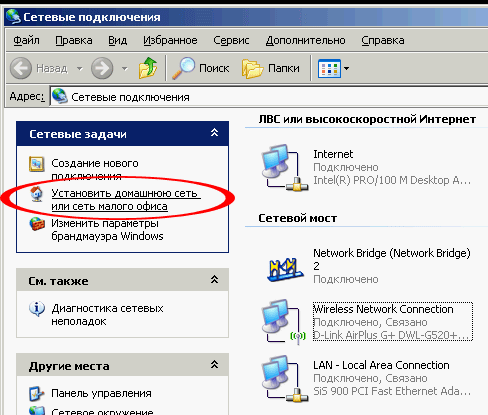Open the Дополнительно menu
Screen dimensions: 488x415
tap(305, 40)
